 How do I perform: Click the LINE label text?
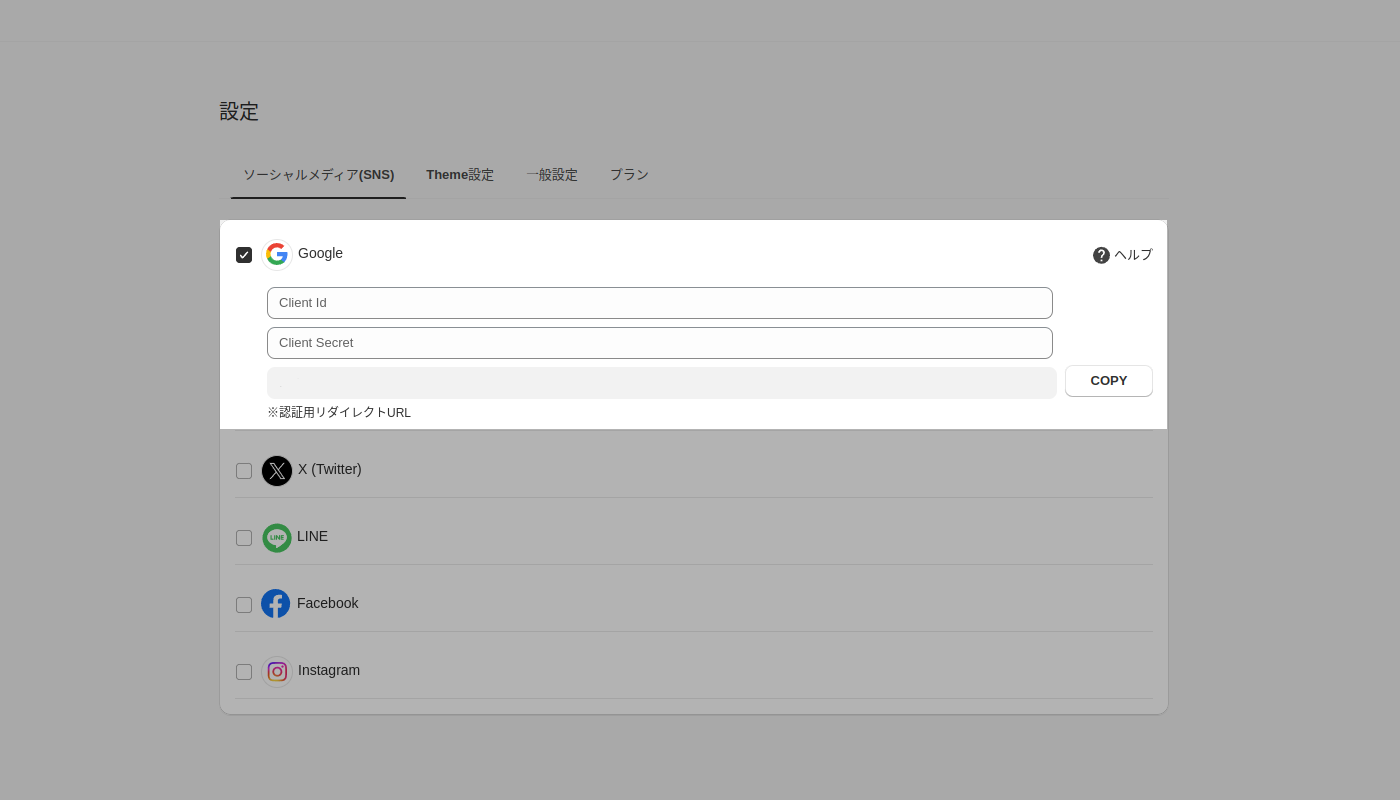click(x=312, y=536)
